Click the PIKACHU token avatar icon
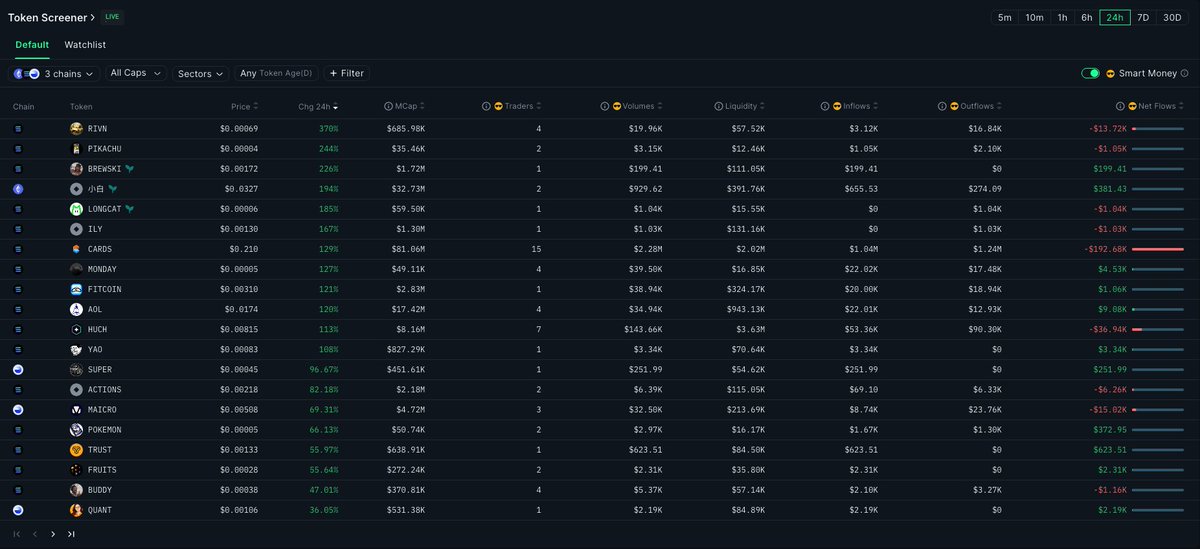Screen dimensions: 1200x549 coord(76,149)
